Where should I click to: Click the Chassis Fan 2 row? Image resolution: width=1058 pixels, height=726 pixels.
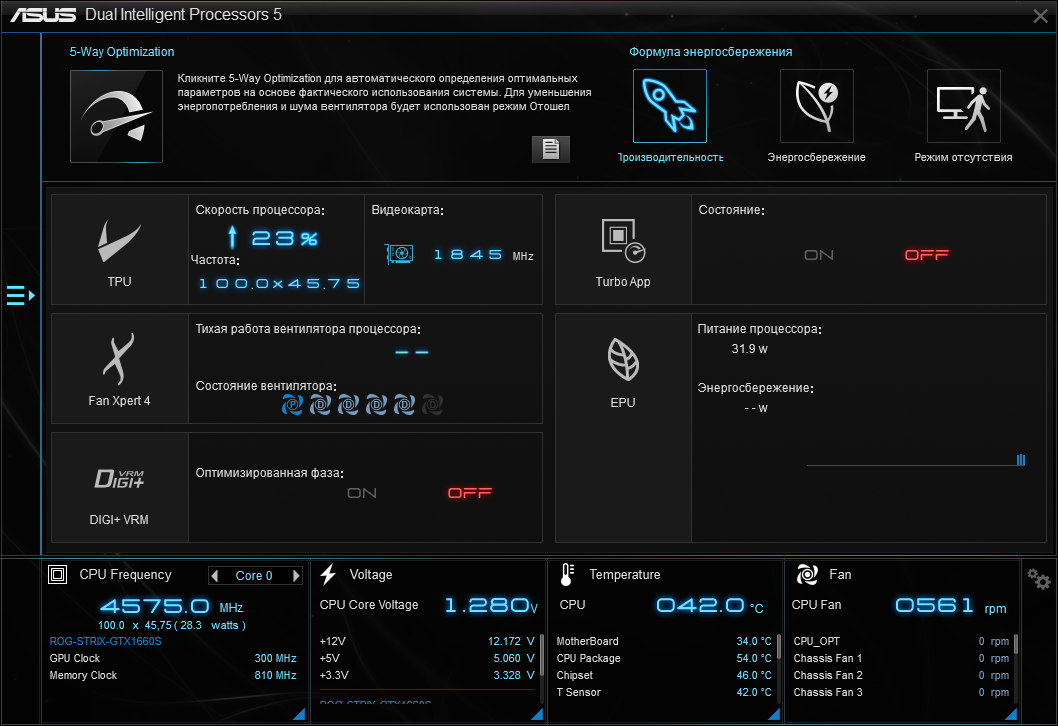click(901, 675)
